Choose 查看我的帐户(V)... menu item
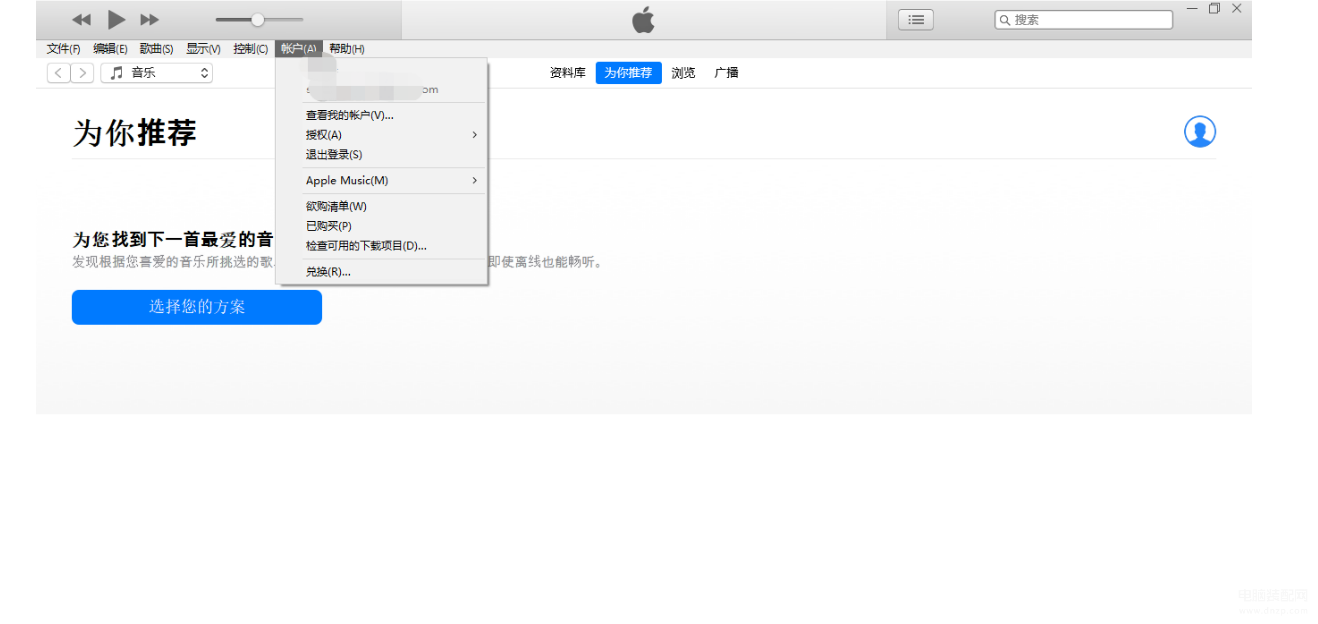1318x624 pixels. [x=381, y=115]
